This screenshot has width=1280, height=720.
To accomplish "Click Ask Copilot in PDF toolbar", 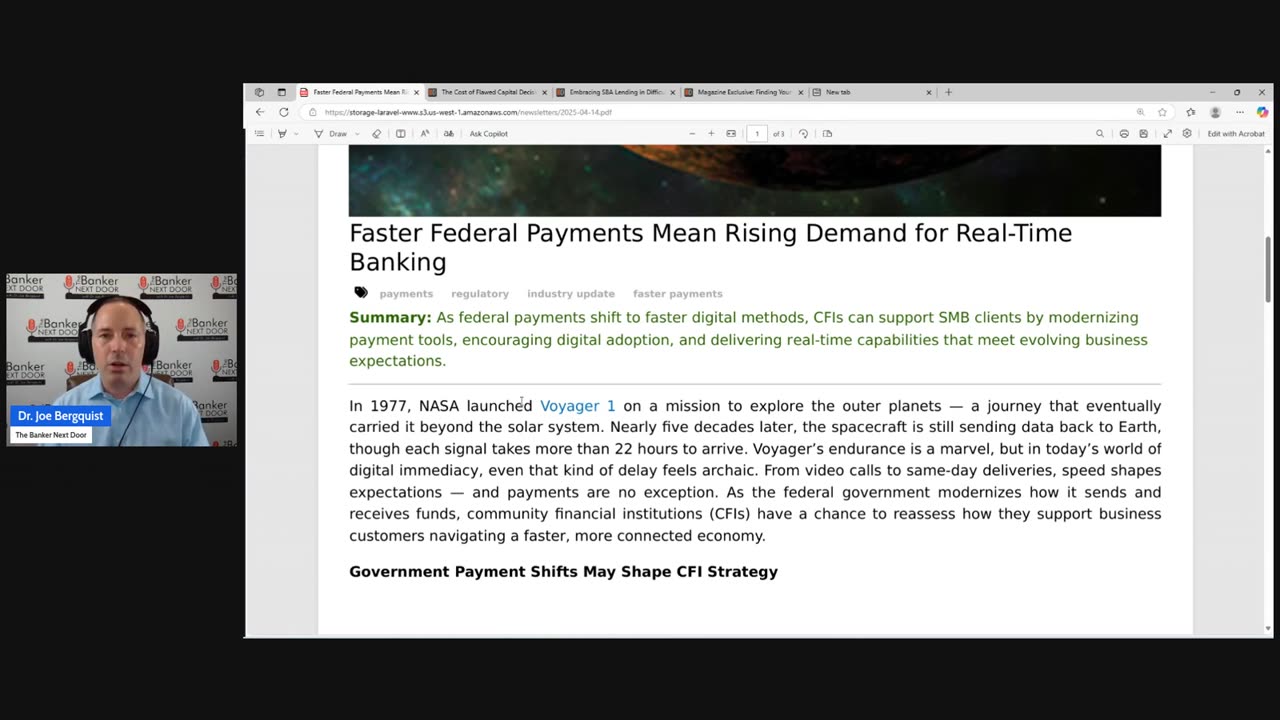I will tap(489, 133).
